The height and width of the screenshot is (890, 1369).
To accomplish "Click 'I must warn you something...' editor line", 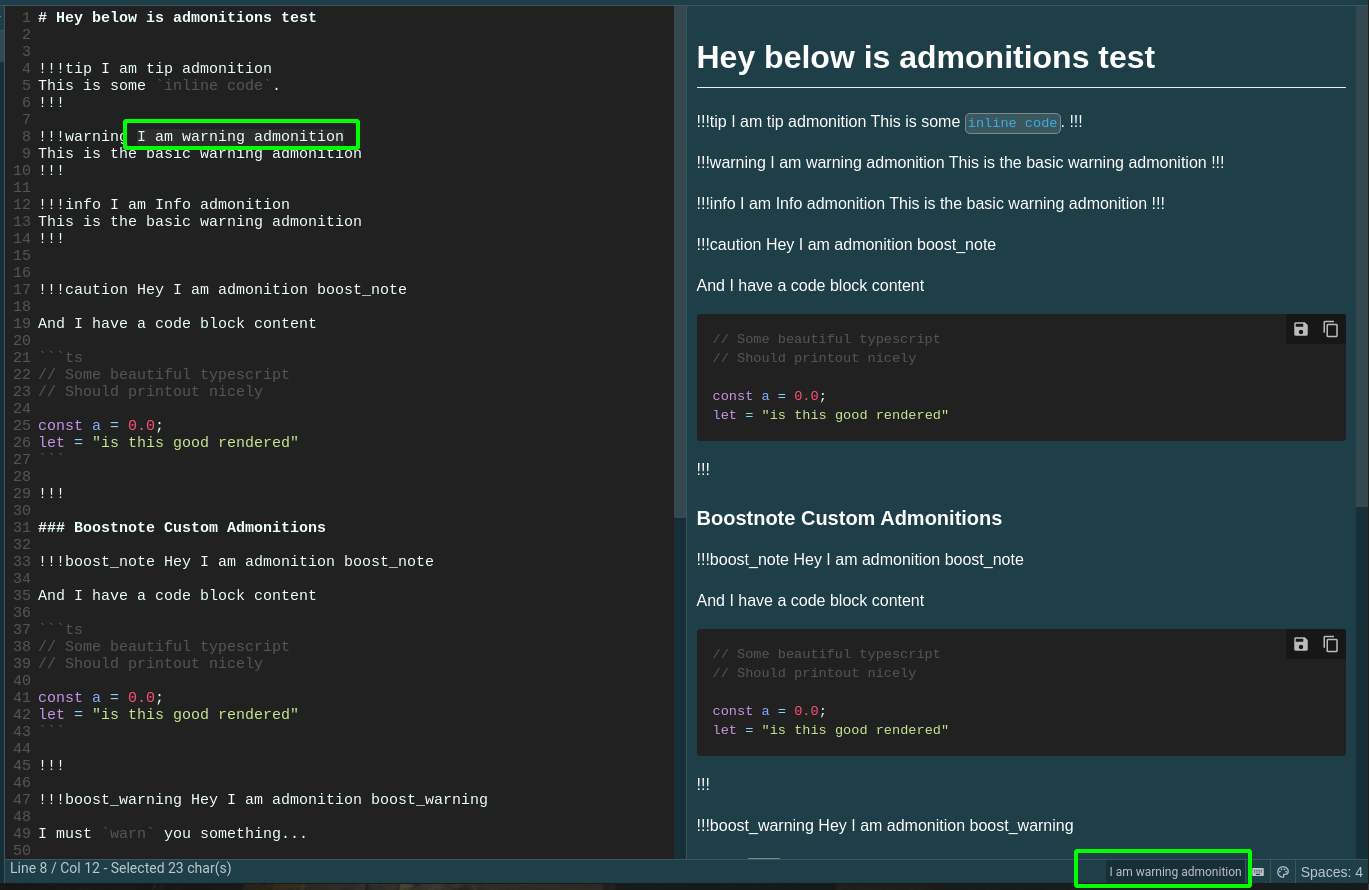I will coord(173,834).
